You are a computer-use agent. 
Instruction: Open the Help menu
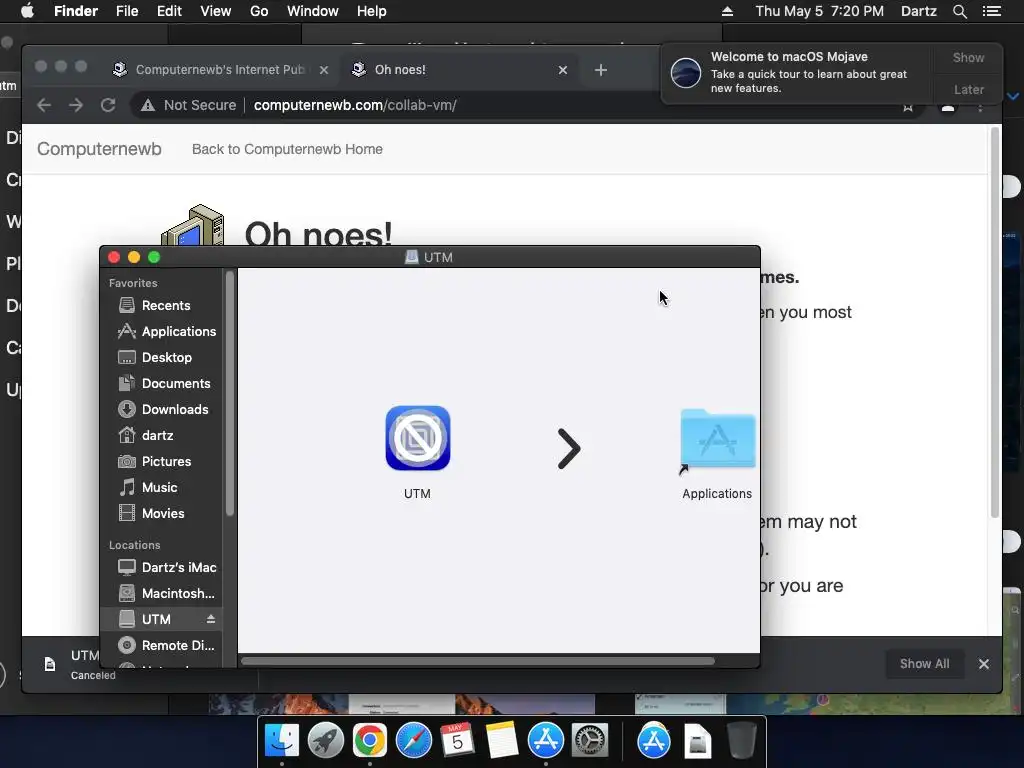click(372, 11)
